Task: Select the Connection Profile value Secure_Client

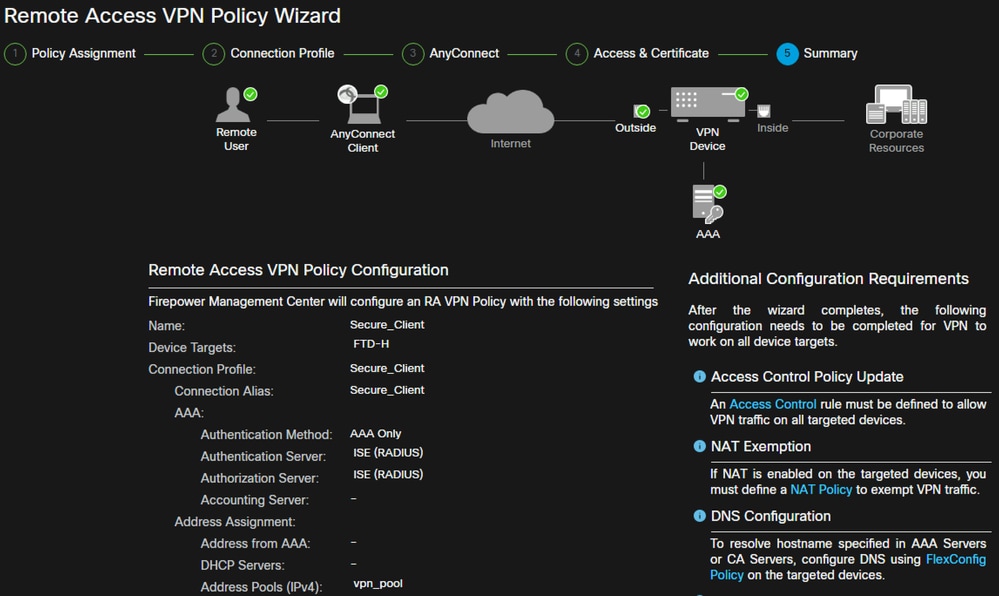Action: tap(387, 368)
